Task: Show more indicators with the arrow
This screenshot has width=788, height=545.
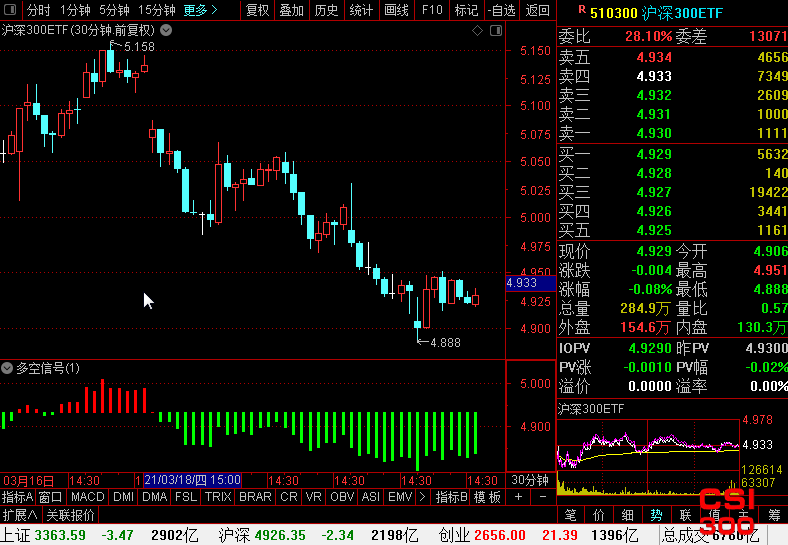Action: point(423,497)
